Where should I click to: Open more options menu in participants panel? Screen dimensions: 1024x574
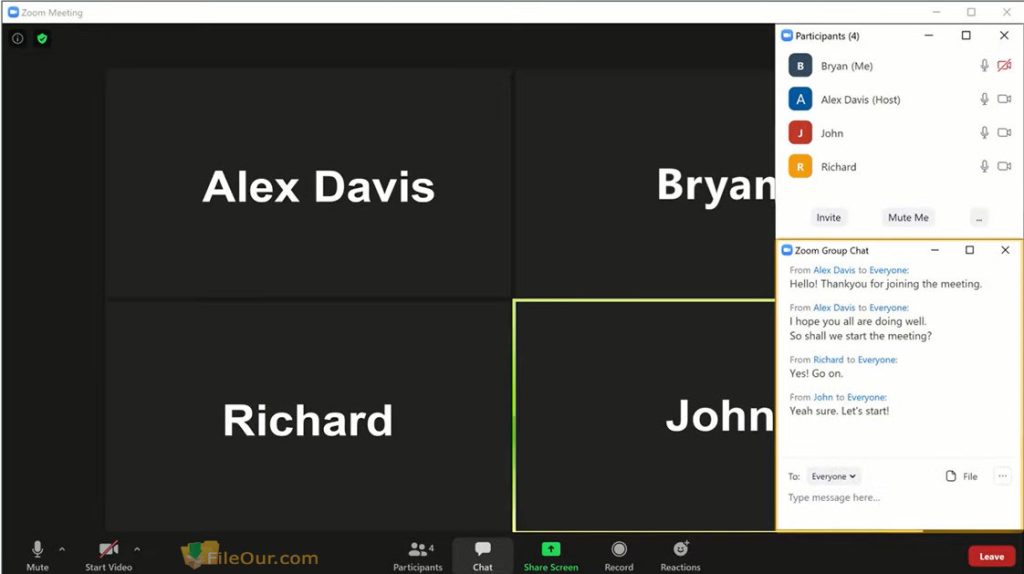tap(979, 217)
